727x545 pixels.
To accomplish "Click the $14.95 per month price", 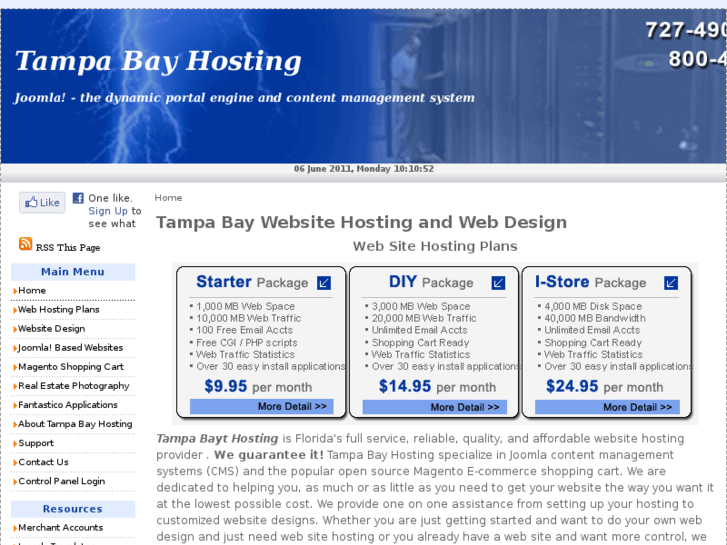I will 437,386.
